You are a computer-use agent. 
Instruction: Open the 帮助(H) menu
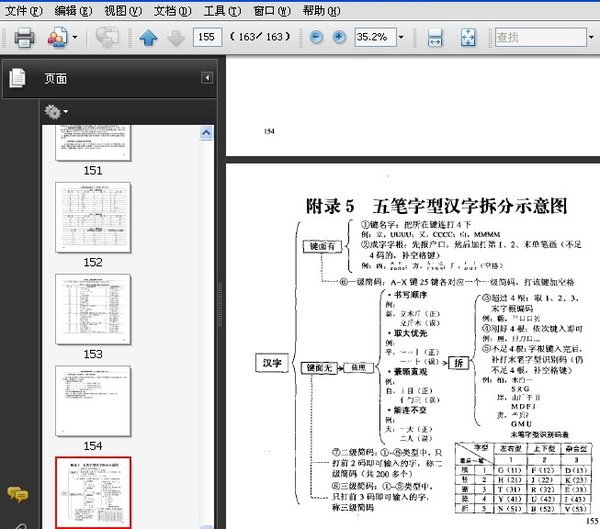tap(321, 11)
